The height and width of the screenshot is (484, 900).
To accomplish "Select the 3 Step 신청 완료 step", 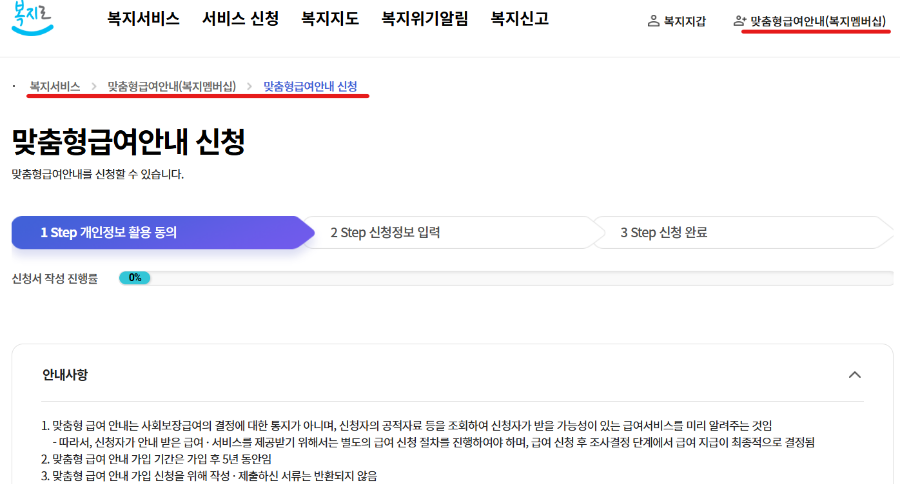I will pyautogui.click(x=743, y=233).
